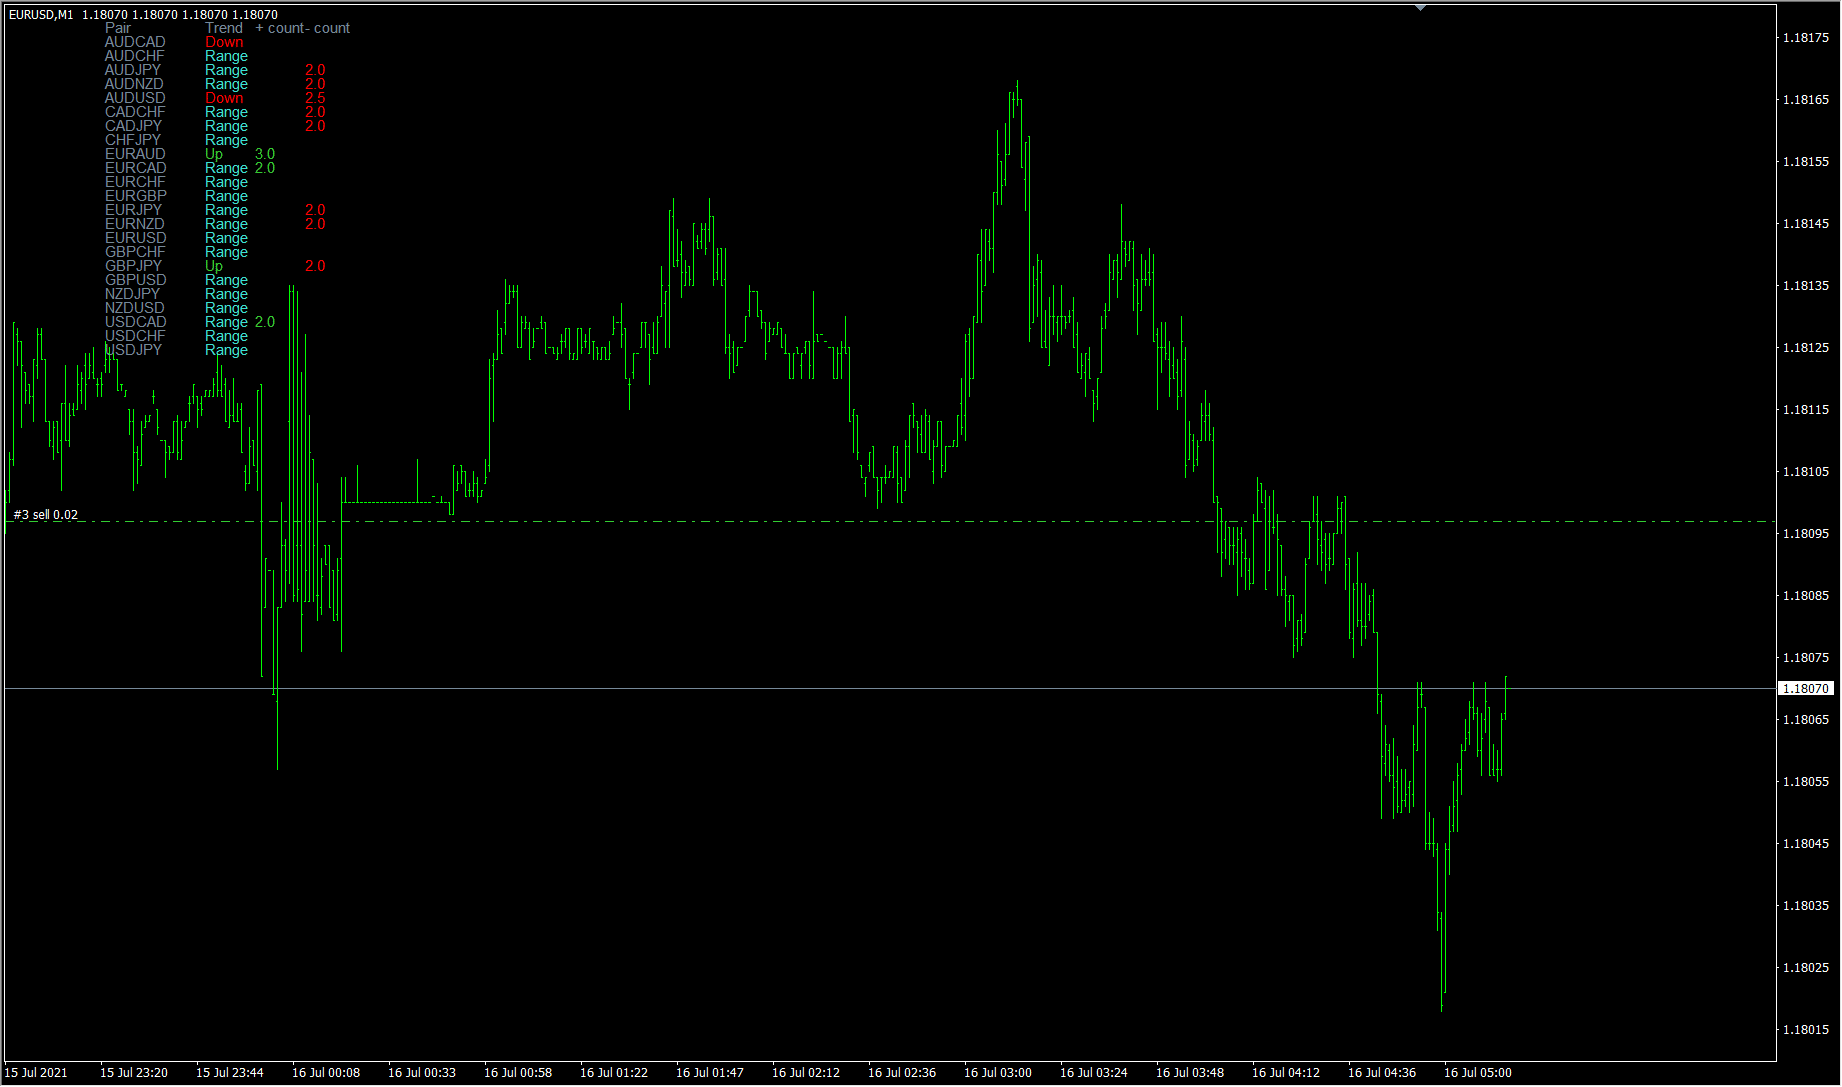The height and width of the screenshot is (1087, 1842).
Task: Click the green Up trend for EURAUD
Action: pos(214,154)
